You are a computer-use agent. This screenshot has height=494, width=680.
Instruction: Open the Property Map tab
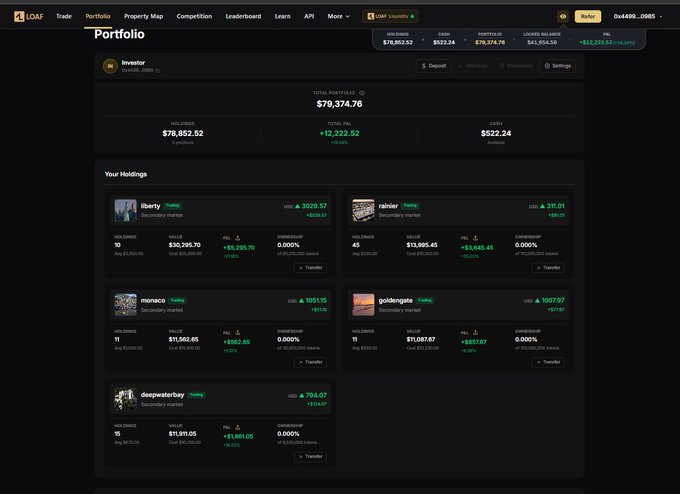pyautogui.click(x=144, y=16)
